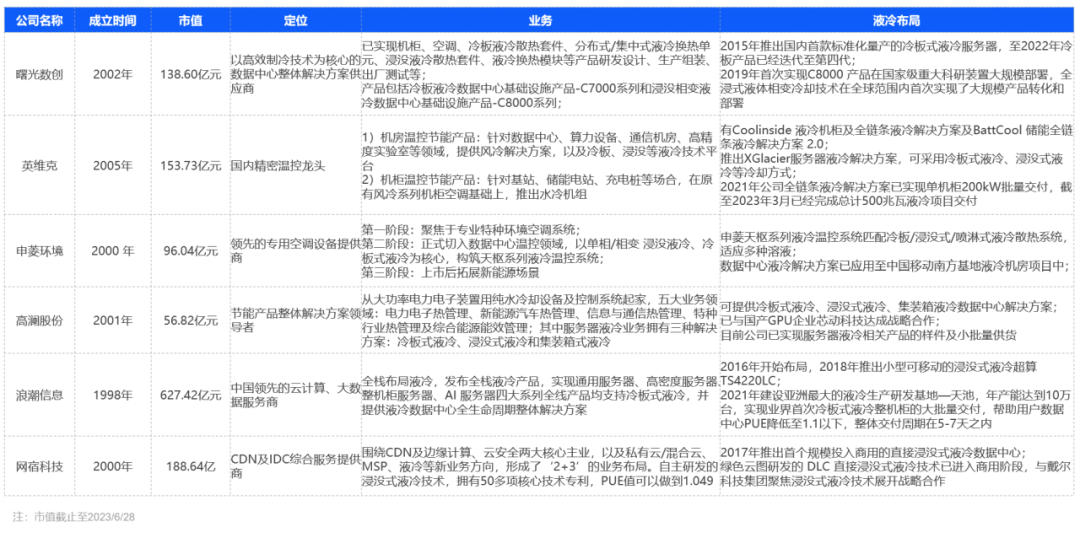The image size is (1080, 538).
Task: Click the positioning cell 国内精密温控龙头
Action: (x=276, y=165)
